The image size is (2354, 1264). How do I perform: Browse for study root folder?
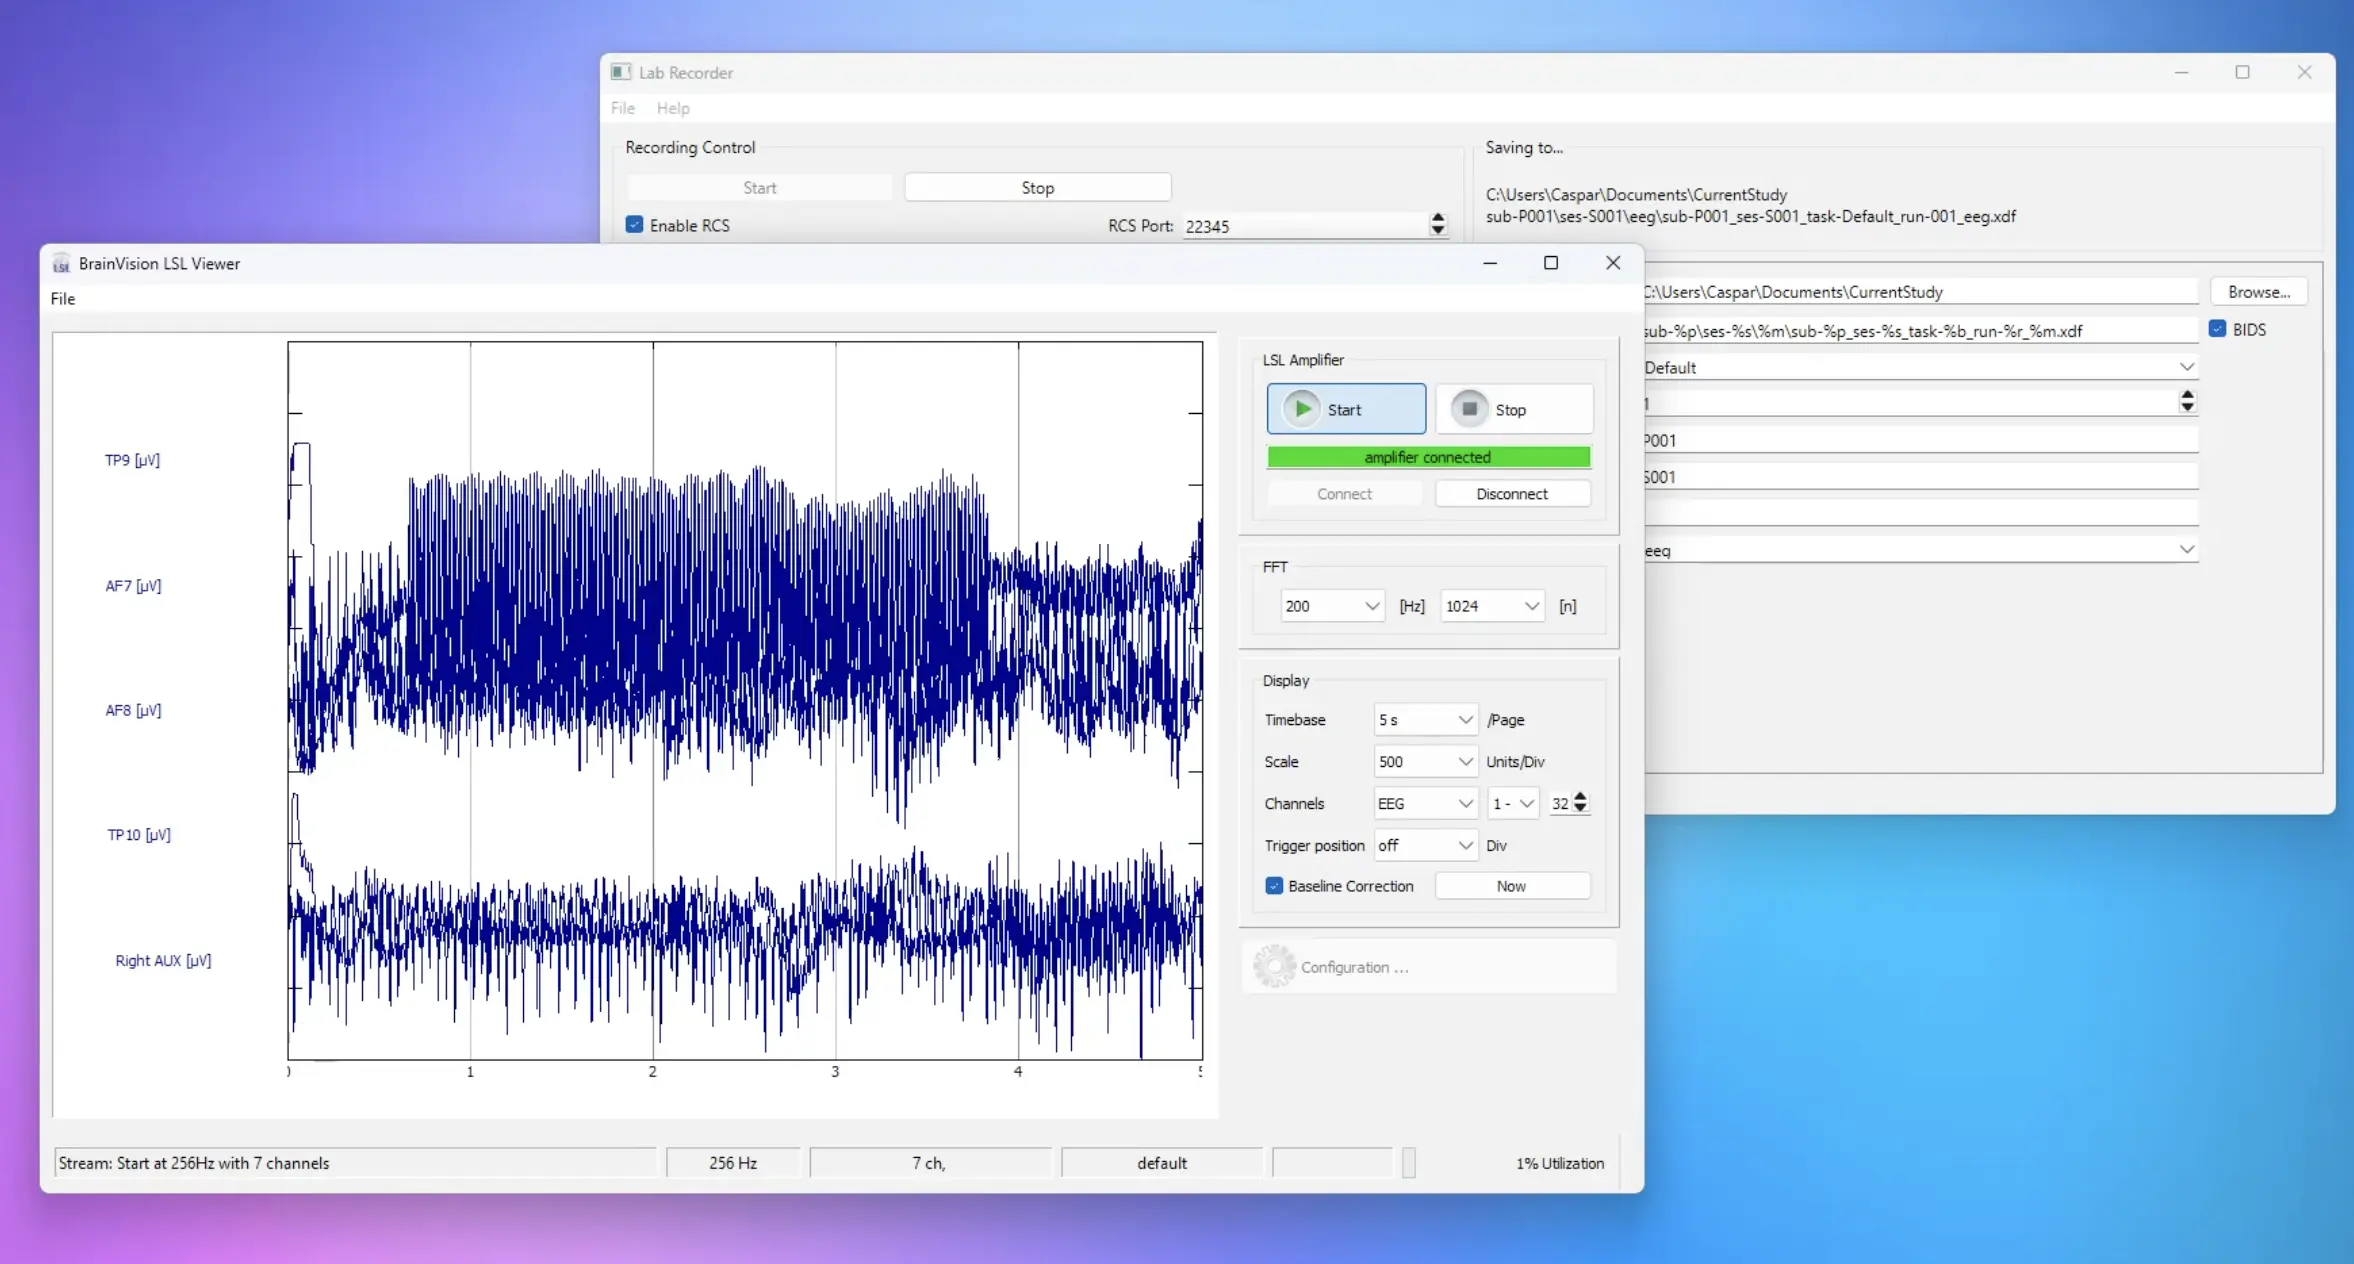pyautogui.click(x=2258, y=292)
